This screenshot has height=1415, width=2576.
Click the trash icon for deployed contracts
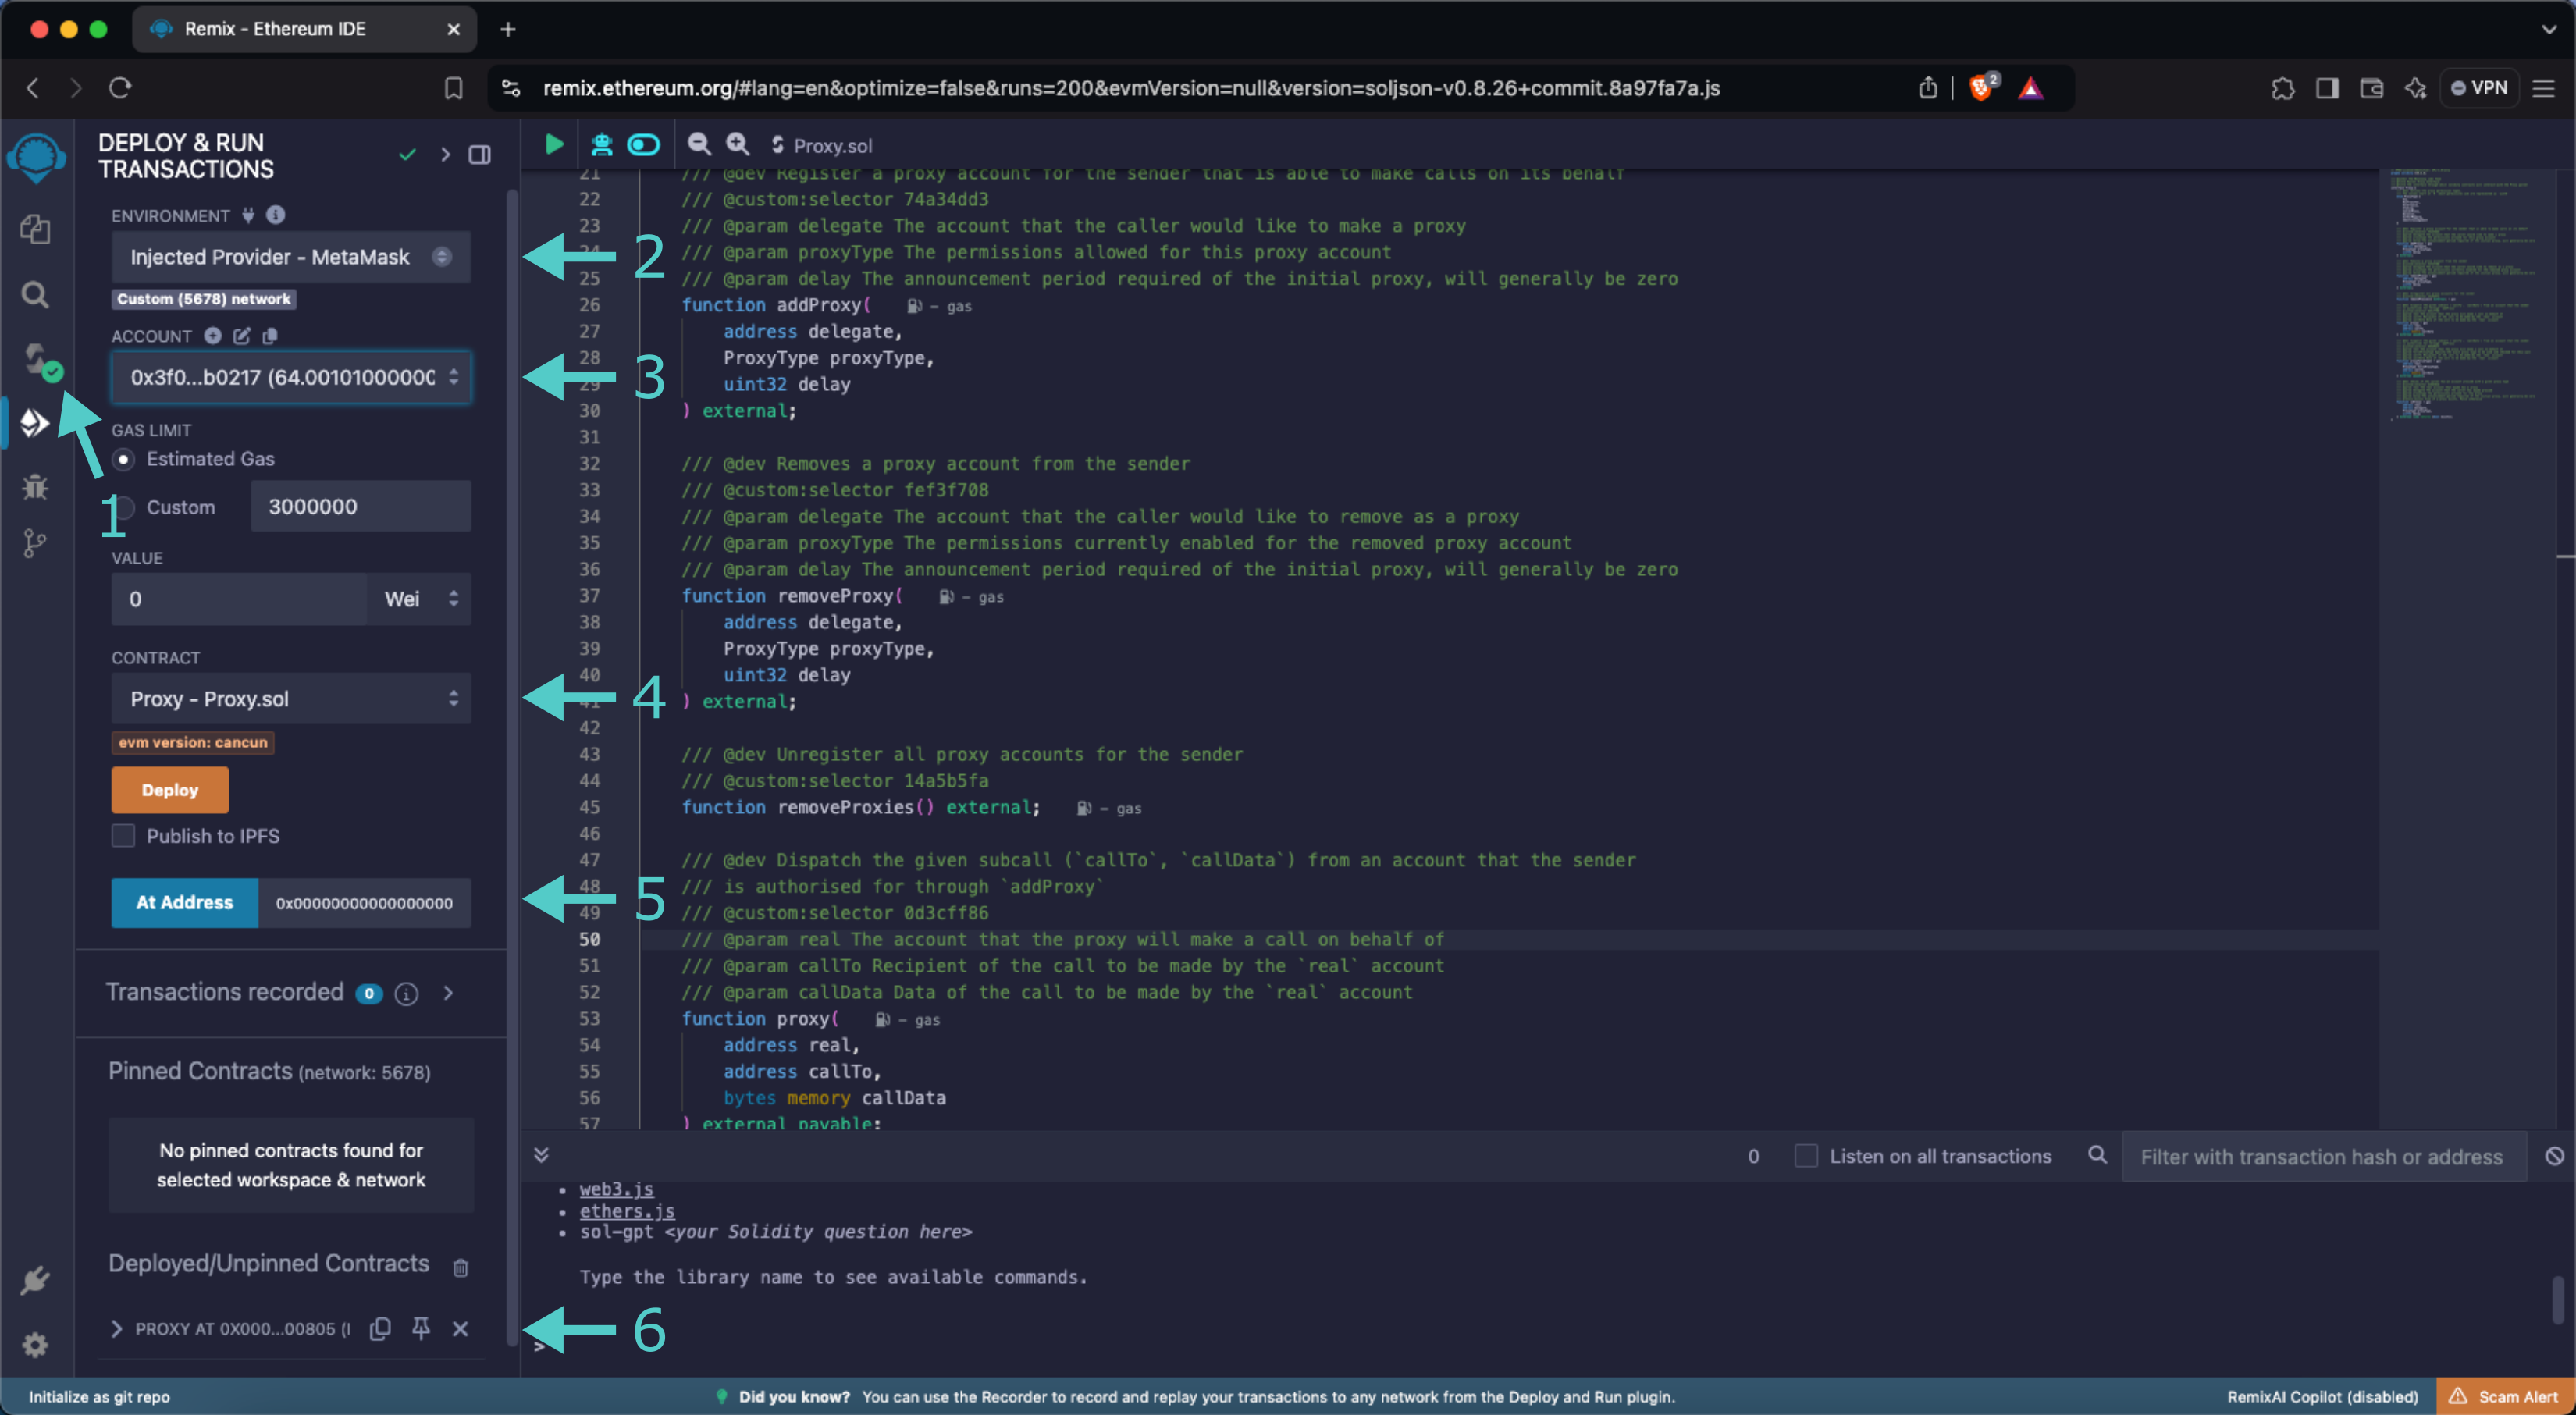[x=461, y=1267]
